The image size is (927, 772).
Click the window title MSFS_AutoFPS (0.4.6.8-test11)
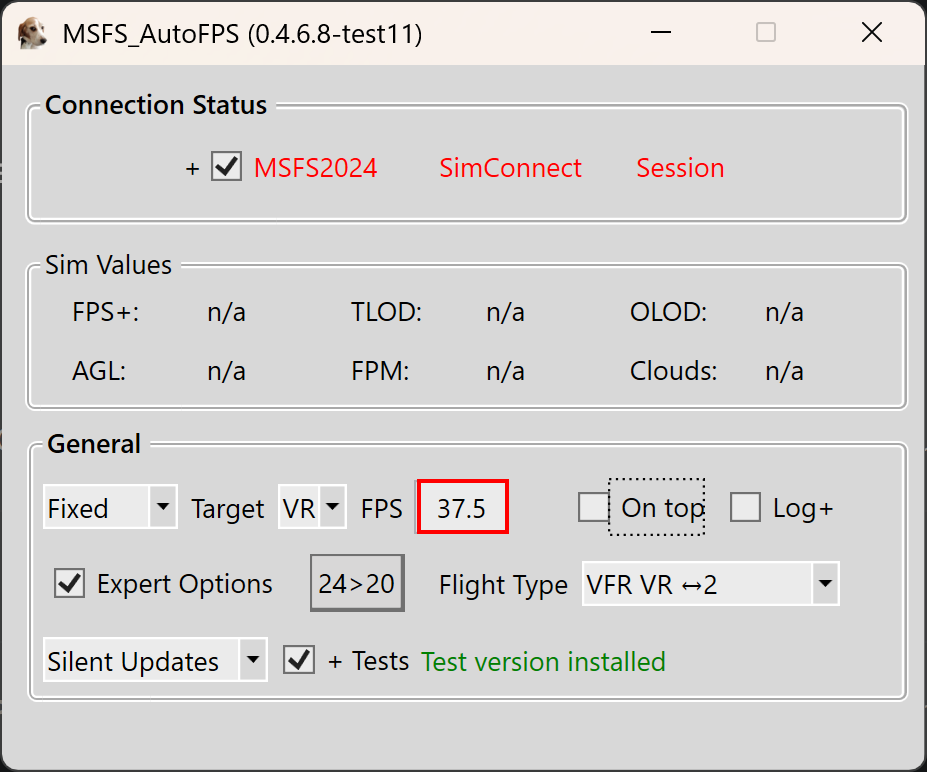[x=242, y=34]
